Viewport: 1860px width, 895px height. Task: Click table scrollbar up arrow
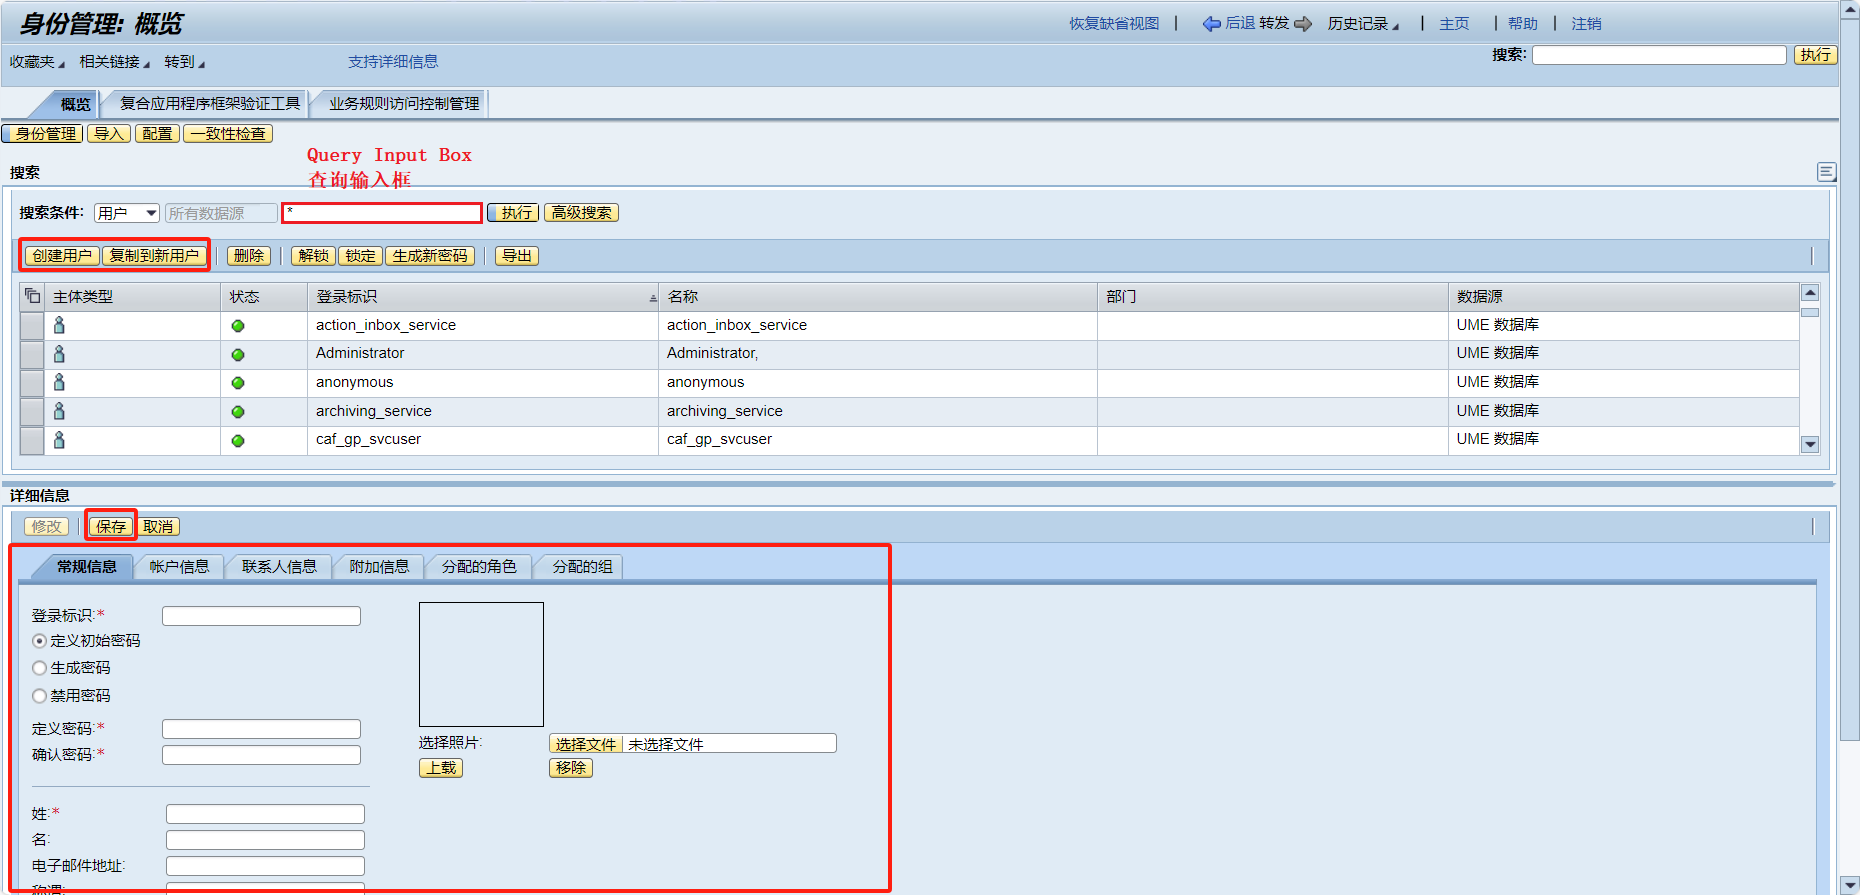tap(1810, 293)
